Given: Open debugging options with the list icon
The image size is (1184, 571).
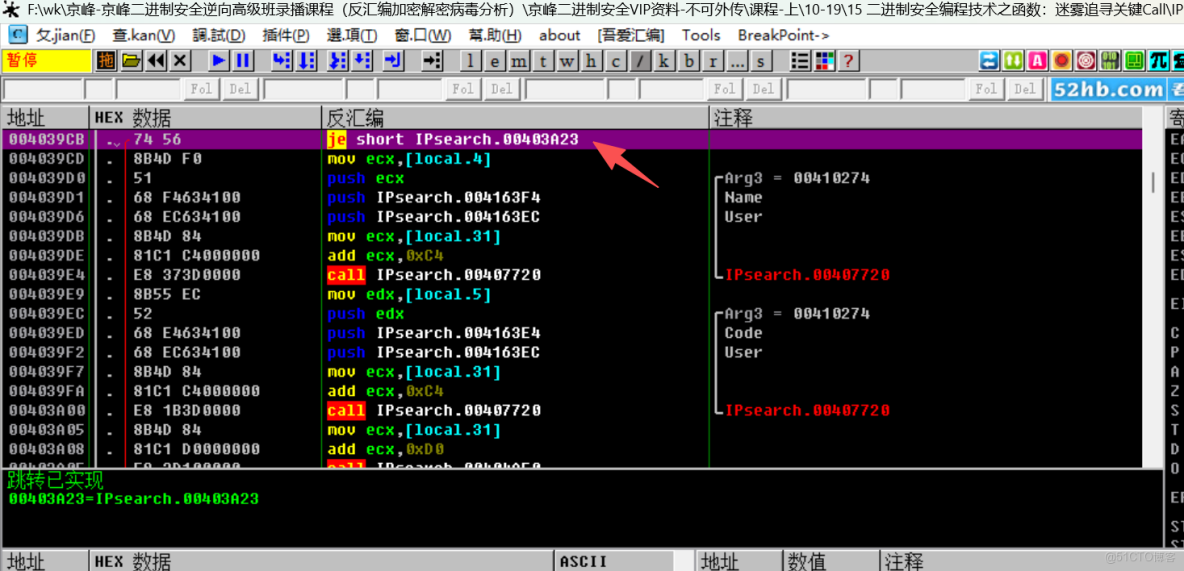Looking at the screenshot, I should [800, 61].
